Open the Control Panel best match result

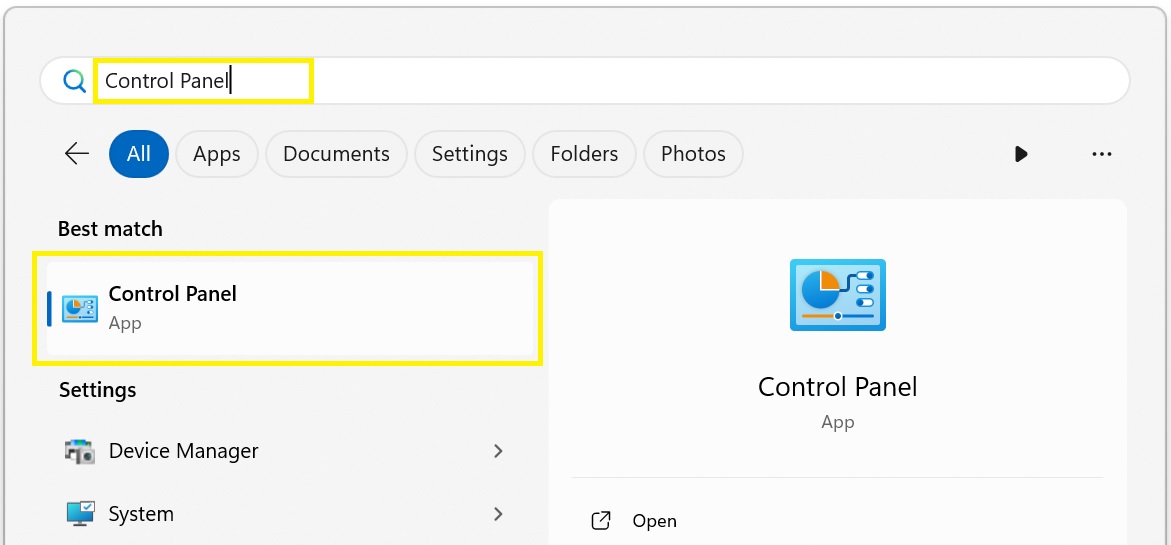(291, 308)
